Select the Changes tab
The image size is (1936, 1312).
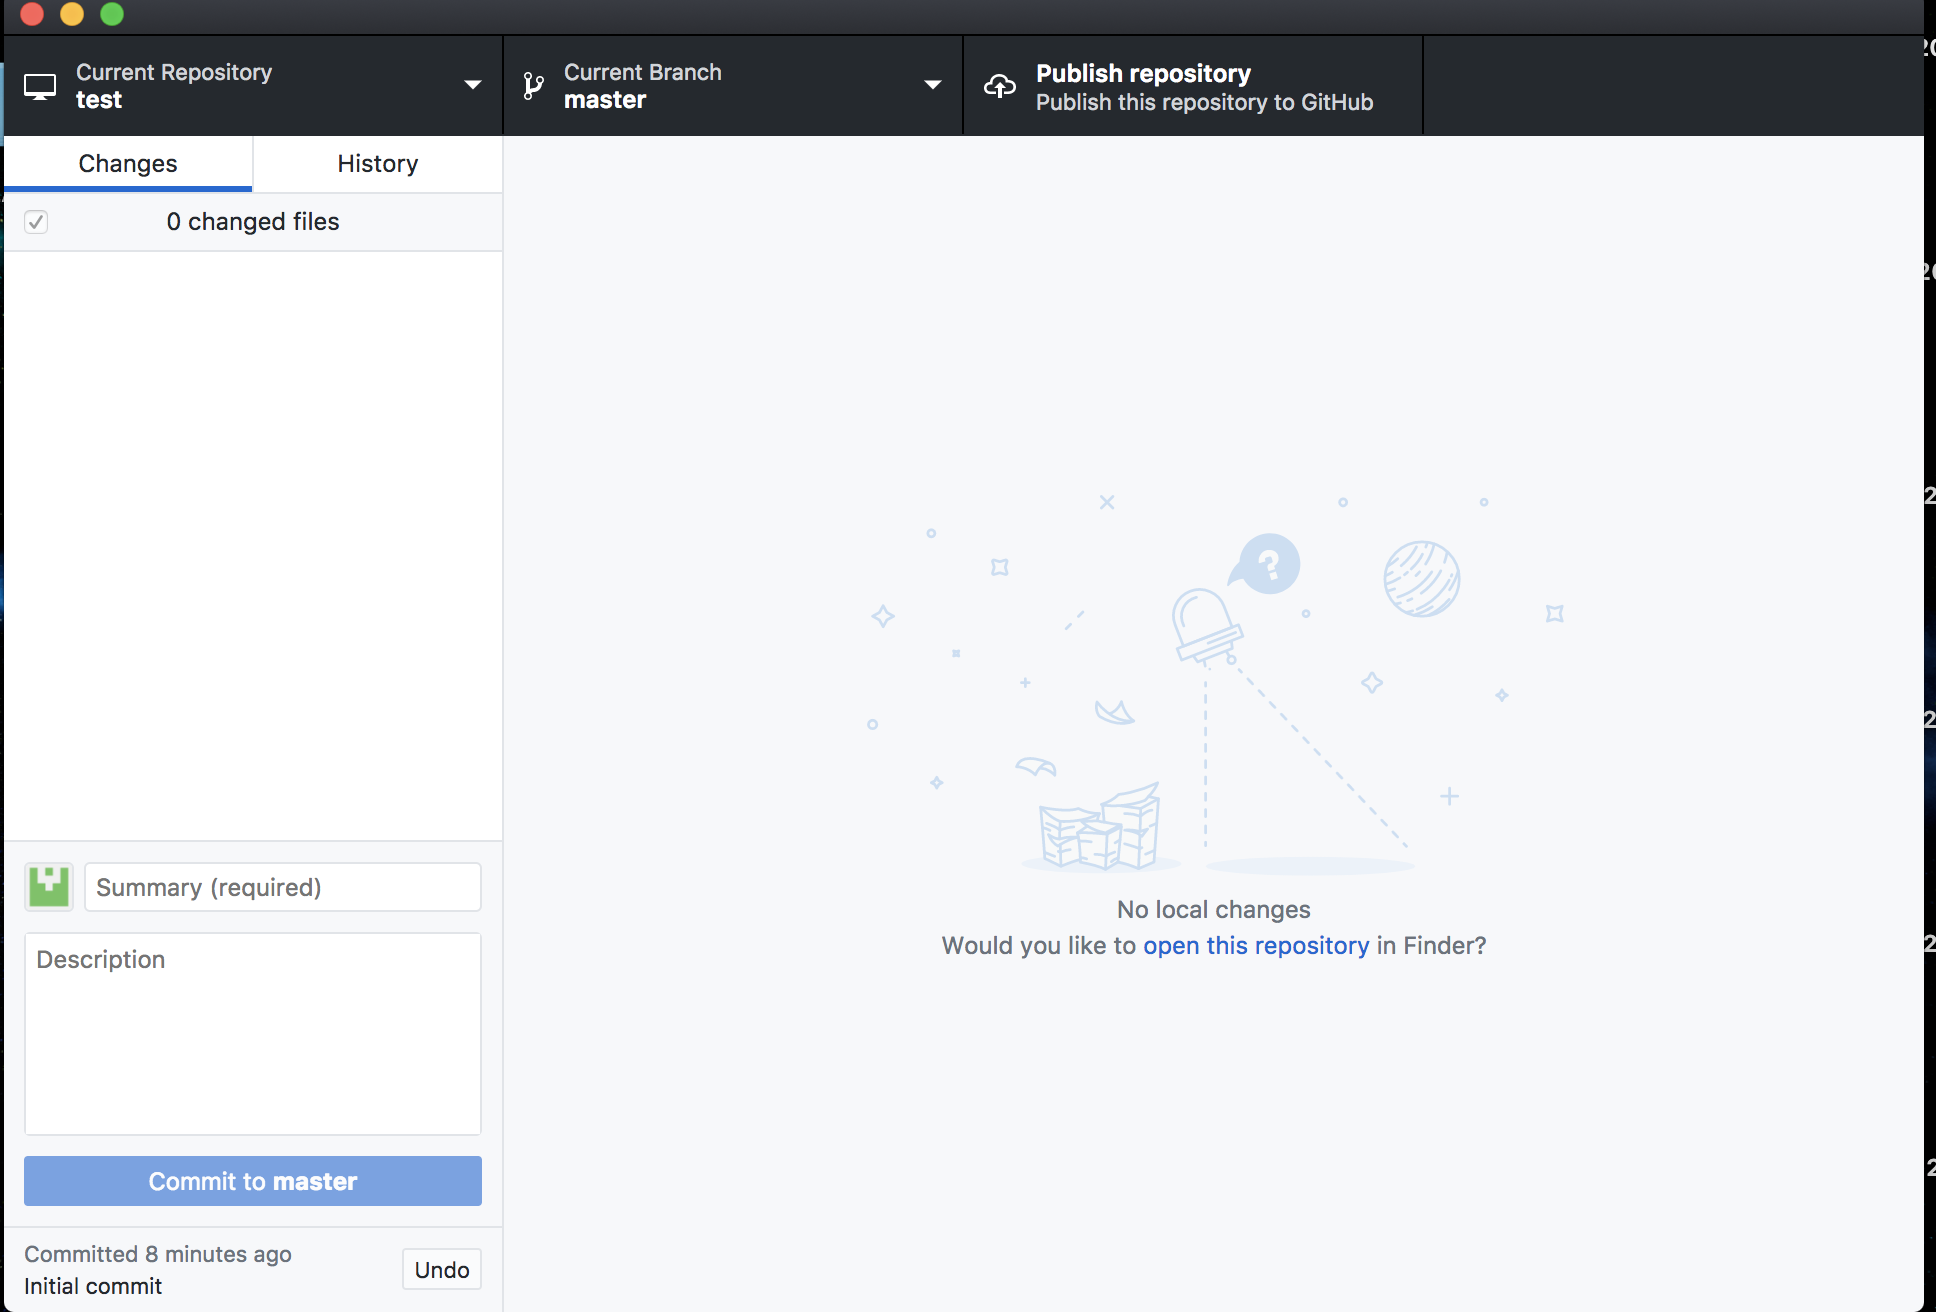tap(127, 163)
